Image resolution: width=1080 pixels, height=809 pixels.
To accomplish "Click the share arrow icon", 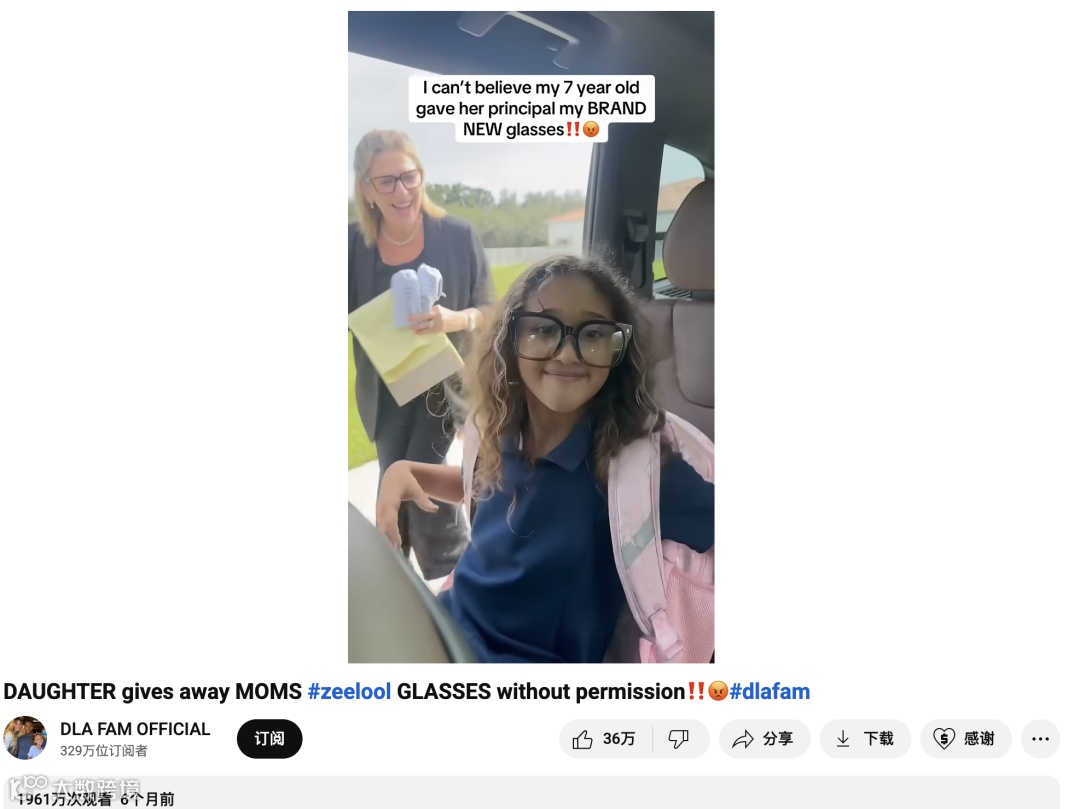I will click(742, 739).
